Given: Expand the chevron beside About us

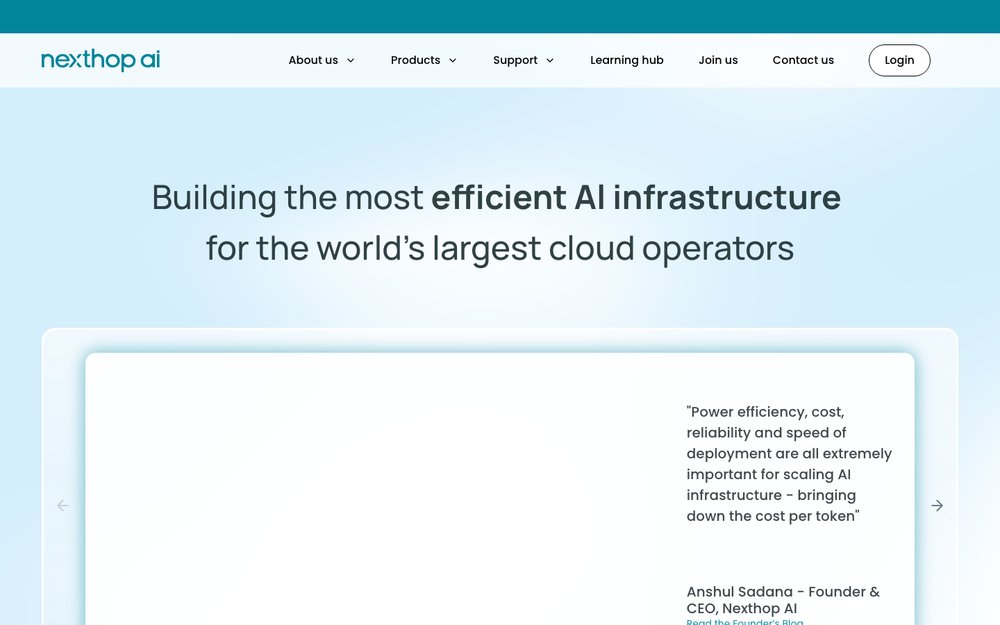Looking at the screenshot, I should 351,61.
